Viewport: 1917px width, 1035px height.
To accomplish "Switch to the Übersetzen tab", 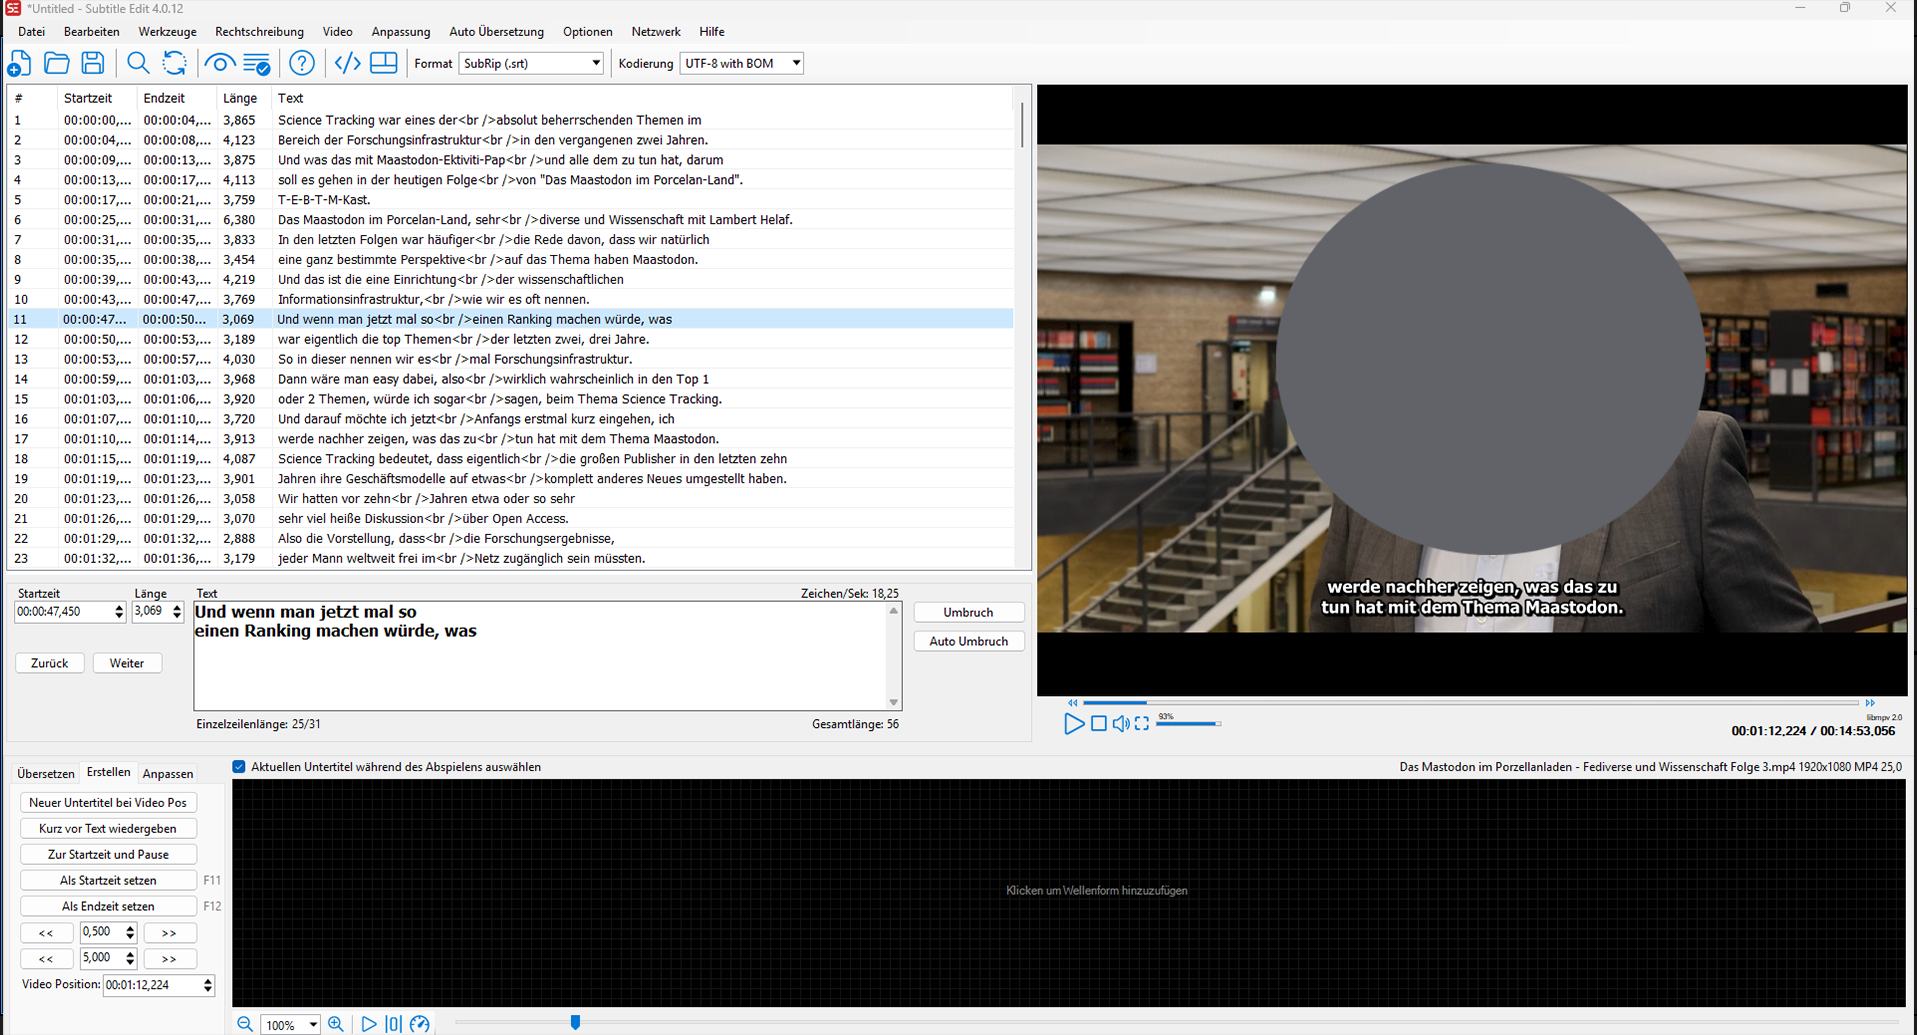I will click(46, 774).
